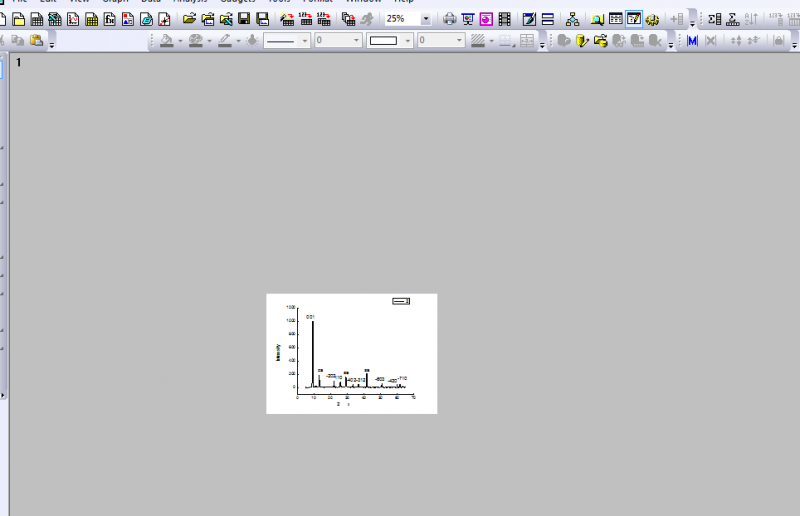Expand the fill color dropdown arrow

coord(180,41)
